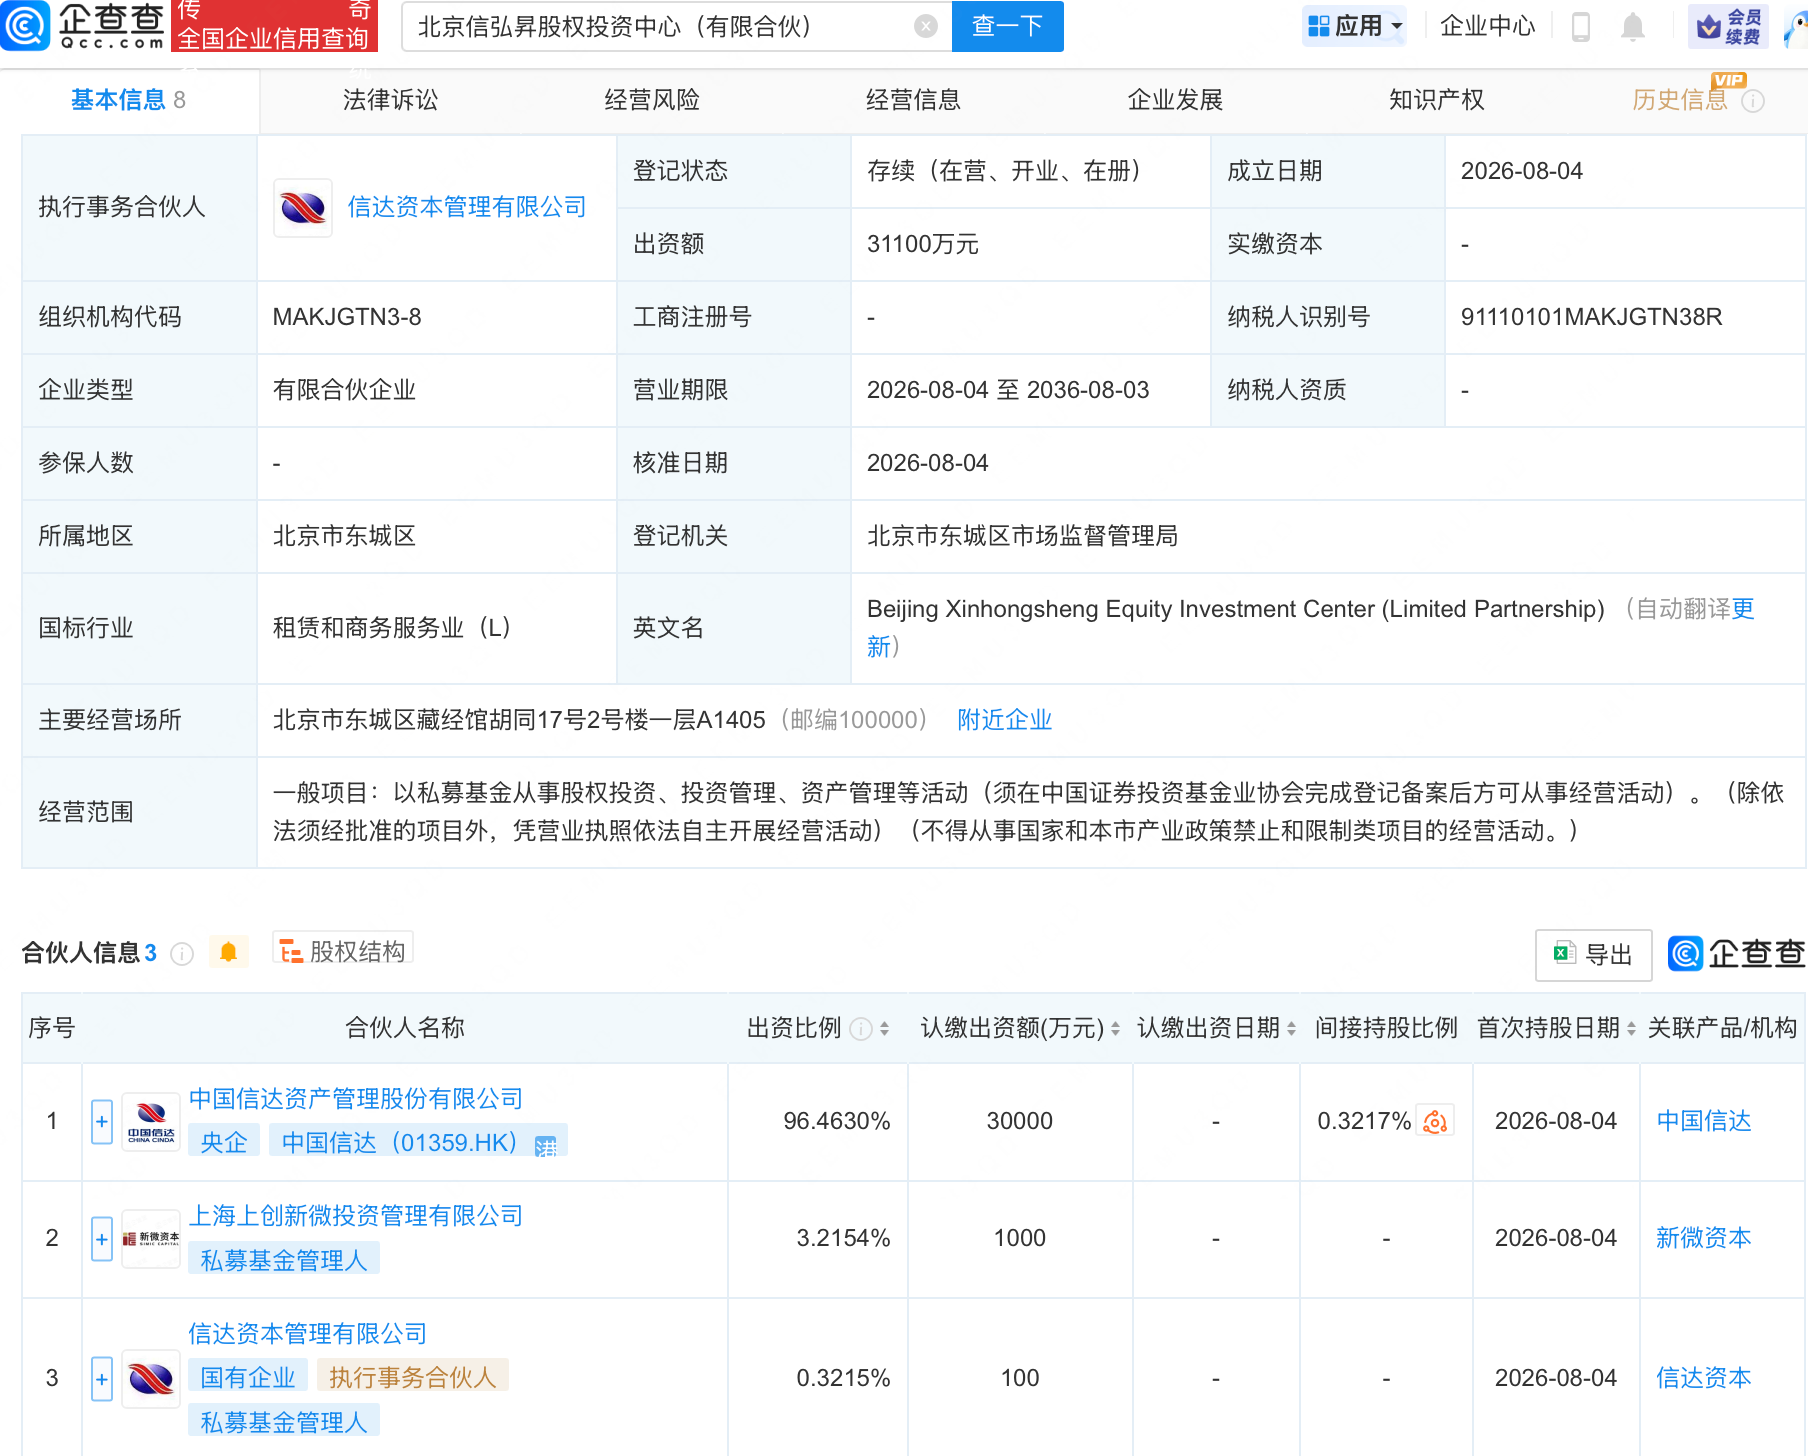Click the stock chart icon after 01359.HK
Screen dimensions: 1808x1456
tap(546, 1146)
